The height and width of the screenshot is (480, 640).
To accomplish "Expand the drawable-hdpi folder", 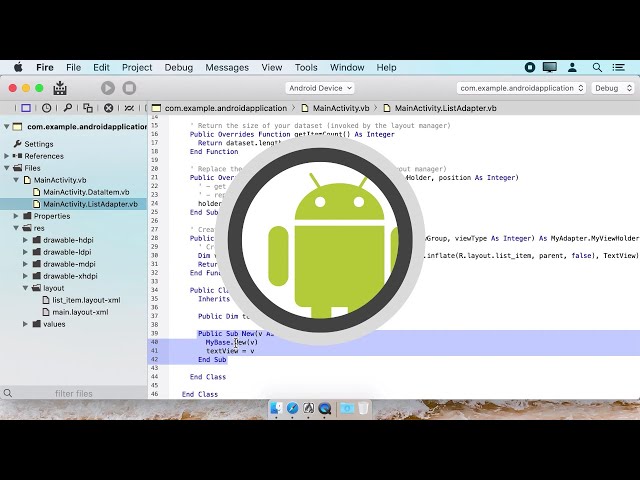I will point(25,240).
